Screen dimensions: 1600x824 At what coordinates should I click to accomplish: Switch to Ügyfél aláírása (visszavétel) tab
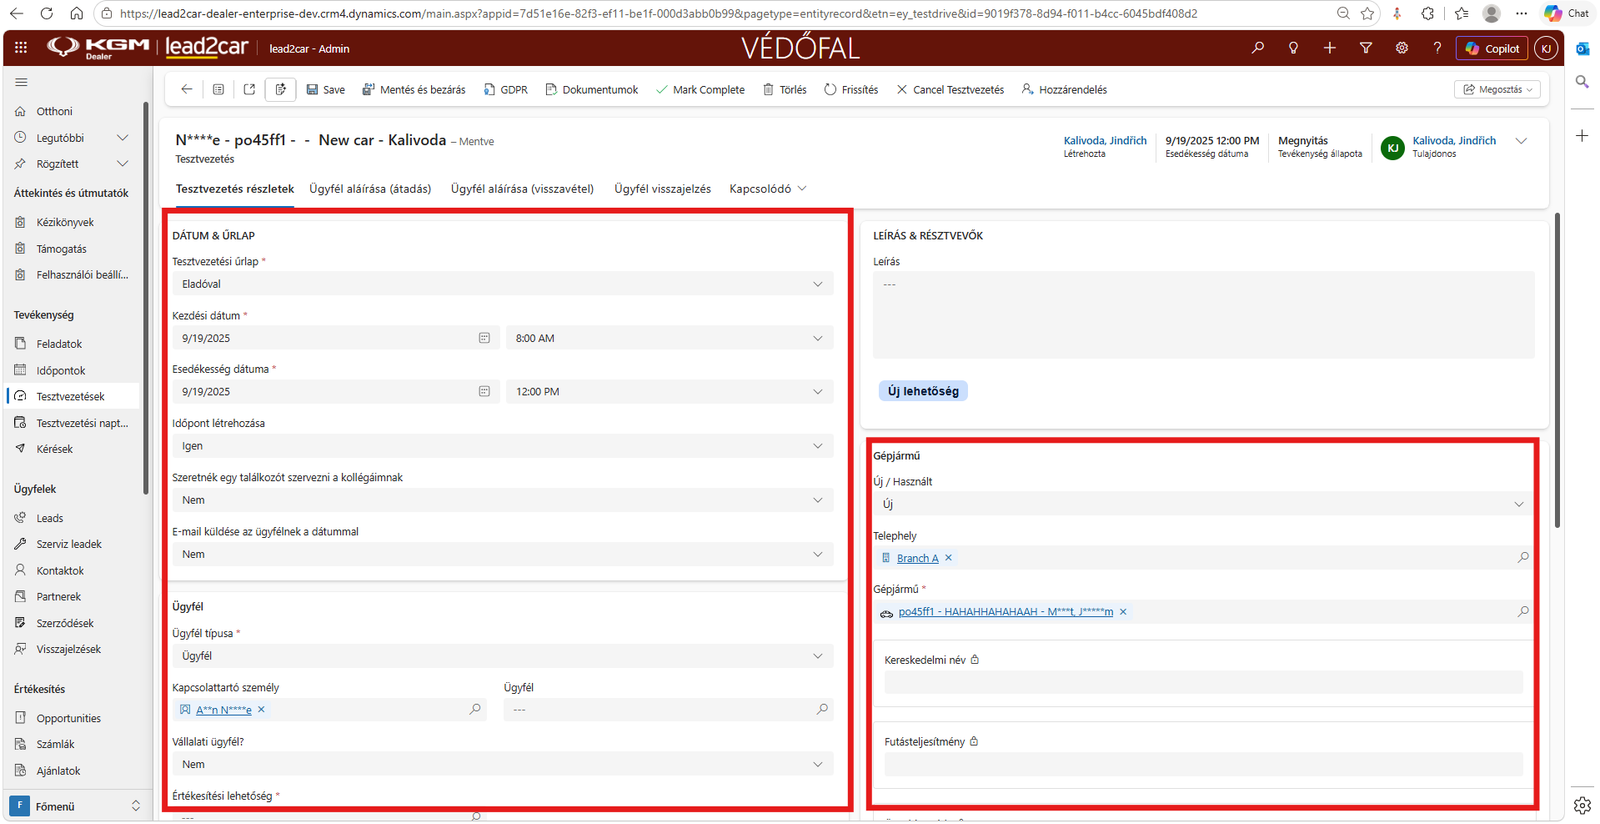(x=522, y=189)
